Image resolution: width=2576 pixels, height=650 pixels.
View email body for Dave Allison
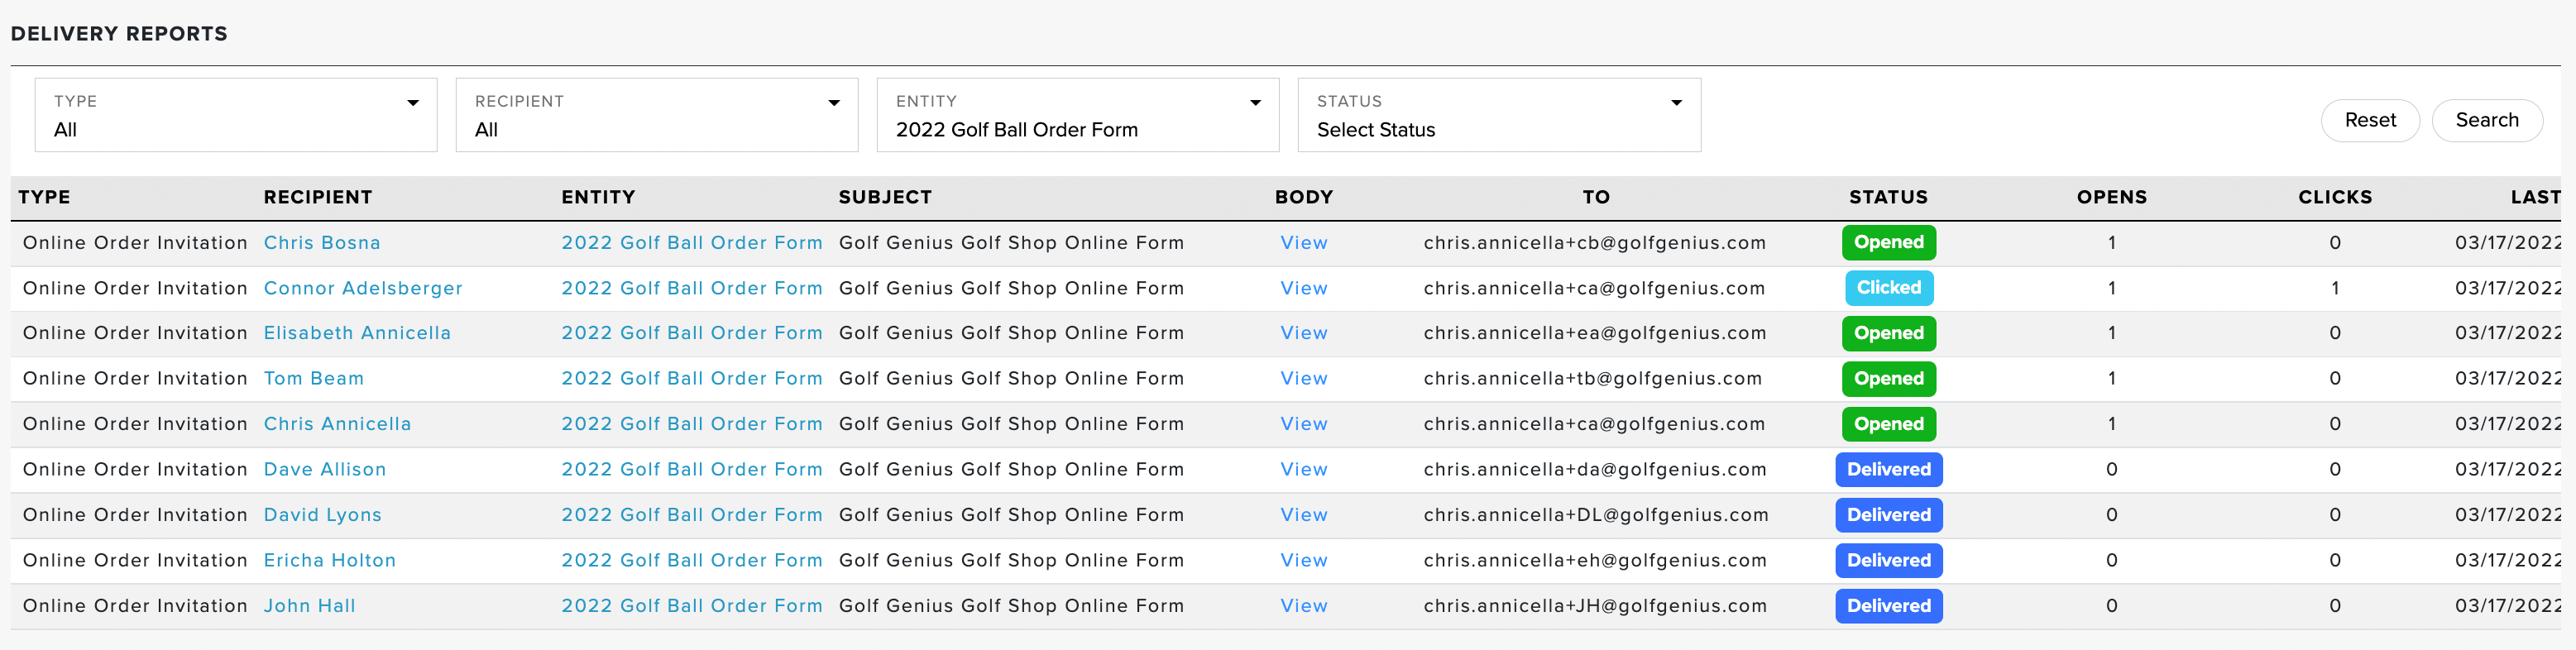[1304, 470]
